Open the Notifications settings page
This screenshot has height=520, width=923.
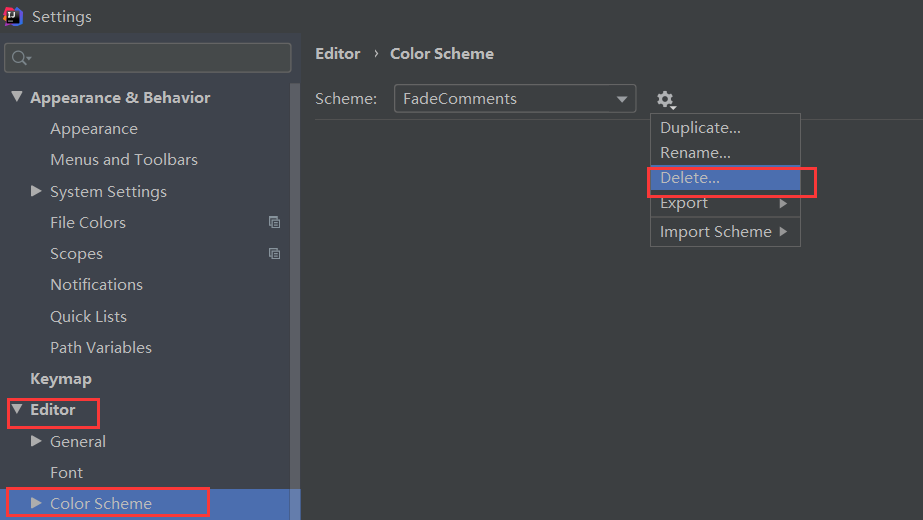tap(97, 284)
